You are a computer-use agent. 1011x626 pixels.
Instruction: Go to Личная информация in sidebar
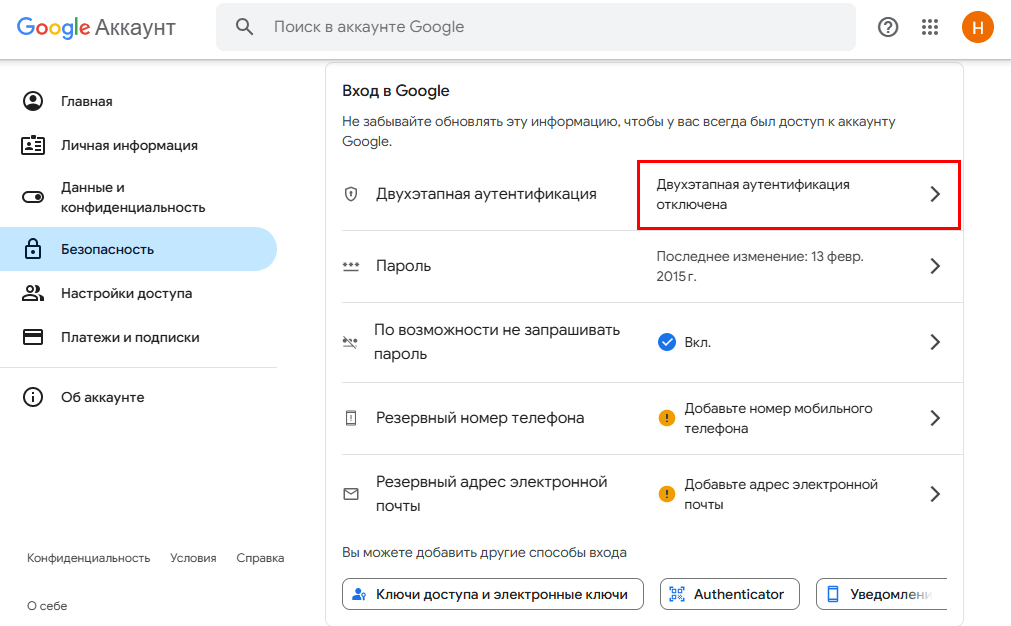[129, 145]
